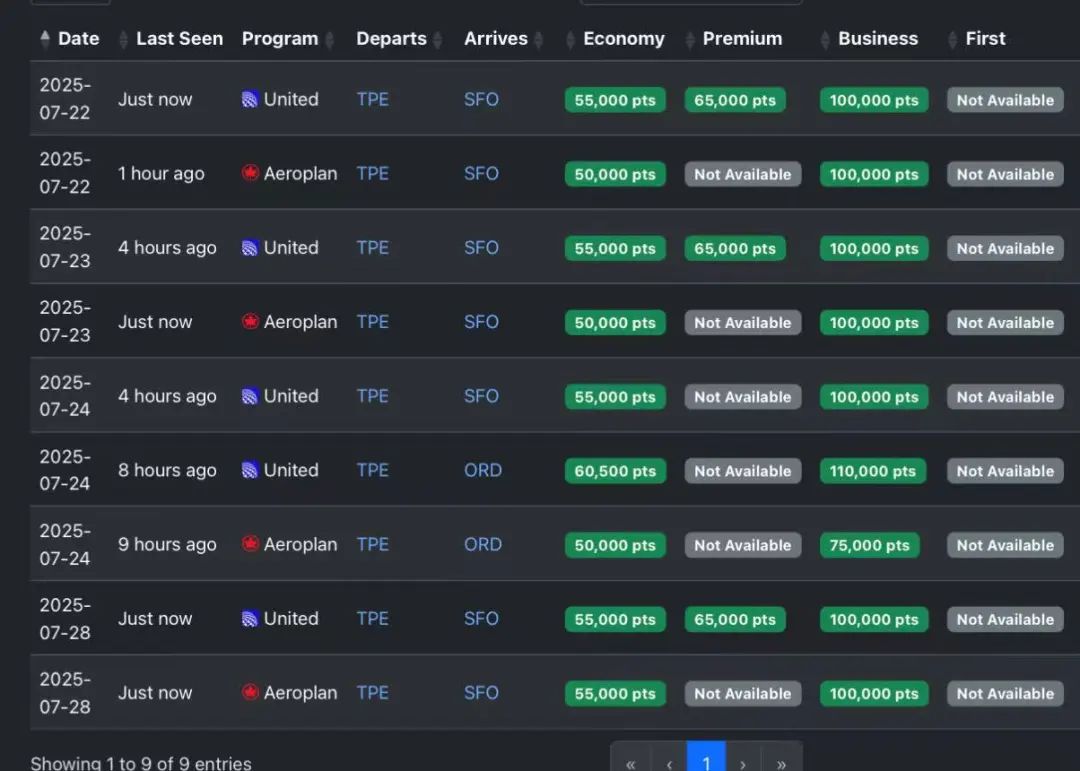This screenshot has height=771, width=1080.
Task: Jump to the first page with the double left arrow
Action: tap(630, 760)
